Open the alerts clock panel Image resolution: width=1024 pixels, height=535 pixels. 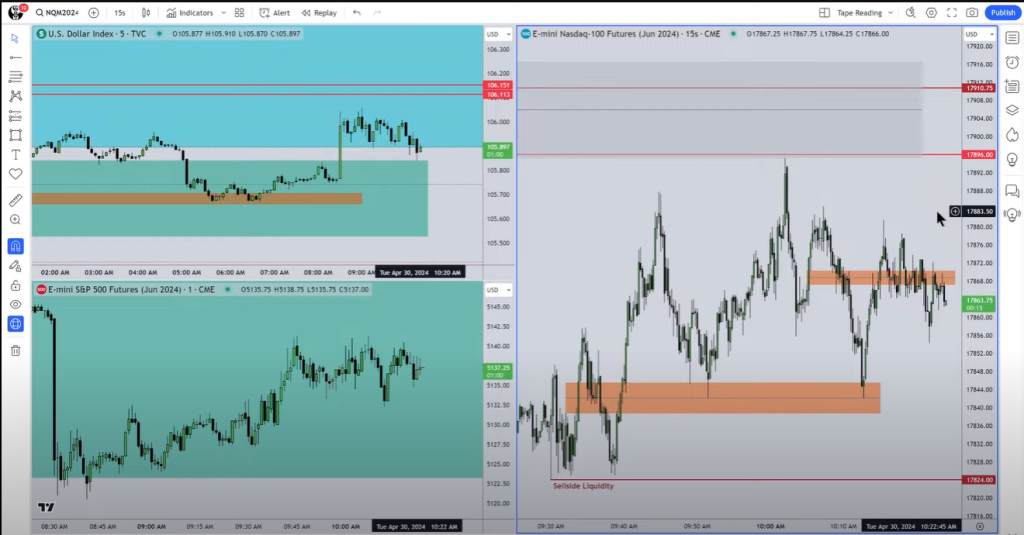click(x=1012, y=62)
